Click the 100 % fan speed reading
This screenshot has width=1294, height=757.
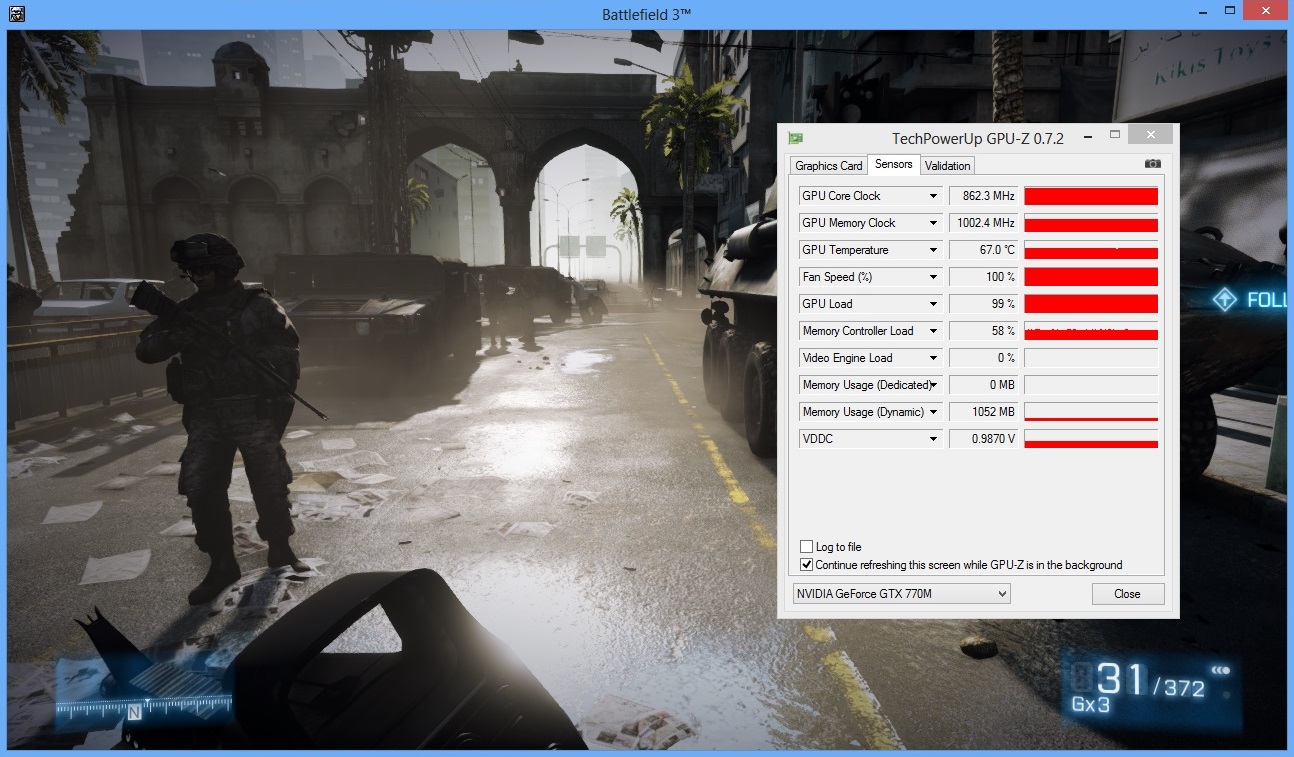983,277
